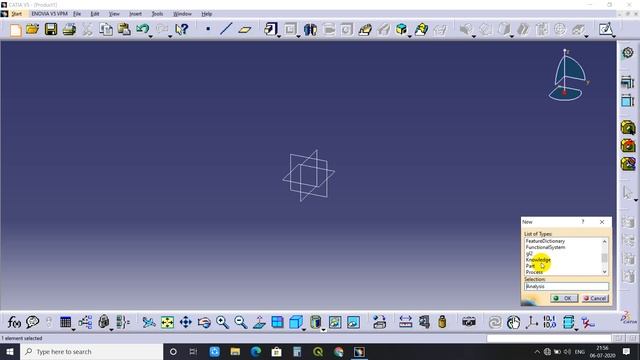Click the Formula f(x) icon
Screen dimensions: 640x360
point(14,322)
